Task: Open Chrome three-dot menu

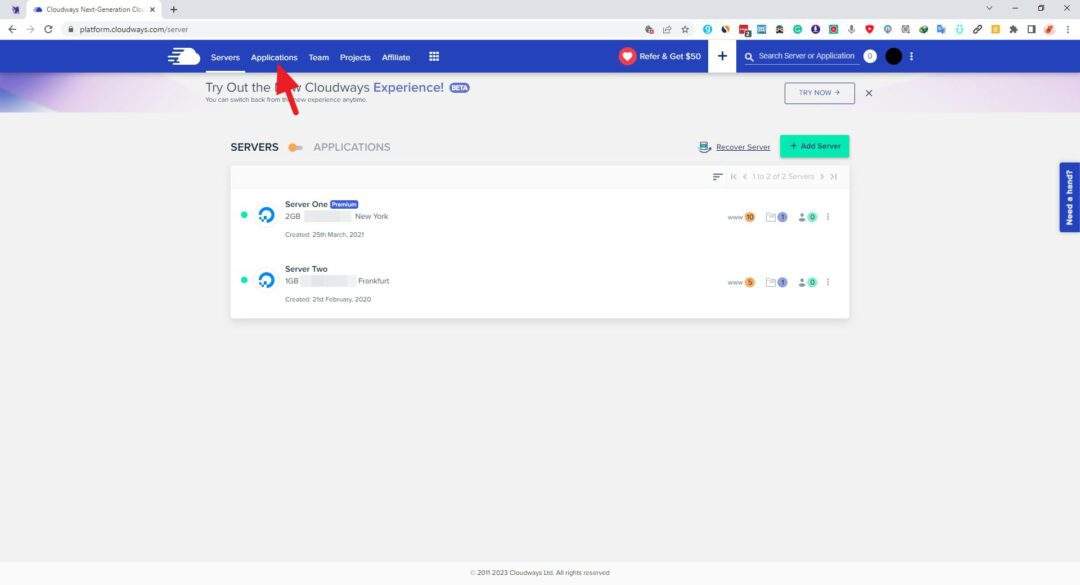Action: click(x=1068, y=30)
